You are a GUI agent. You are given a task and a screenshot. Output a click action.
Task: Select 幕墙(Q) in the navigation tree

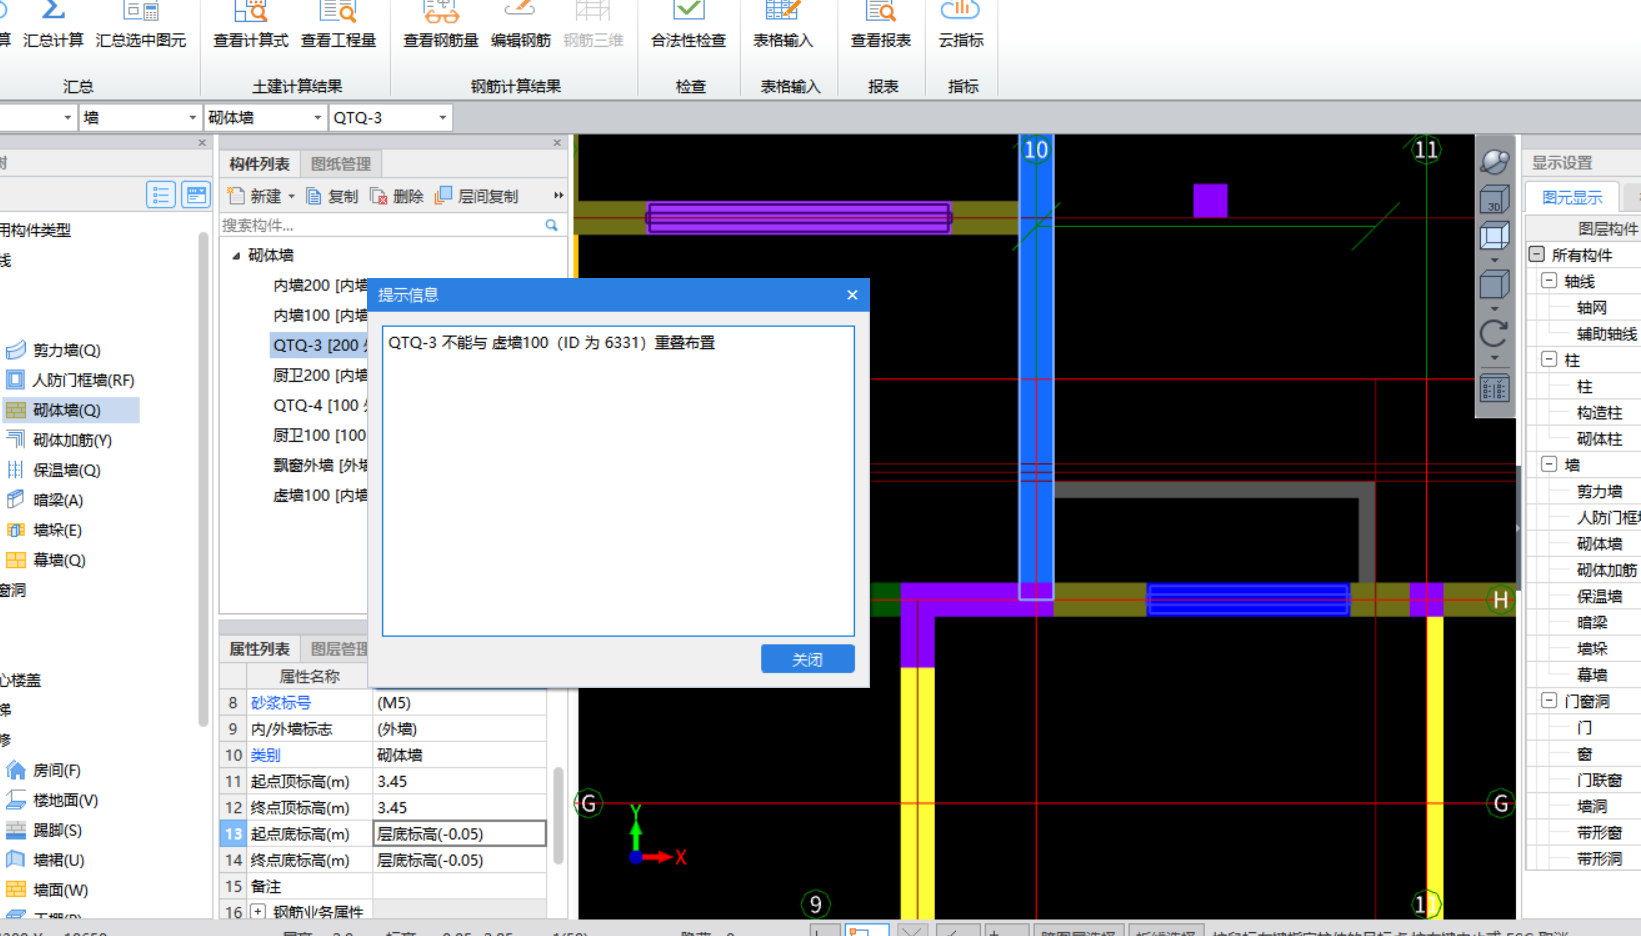[47, 560]
